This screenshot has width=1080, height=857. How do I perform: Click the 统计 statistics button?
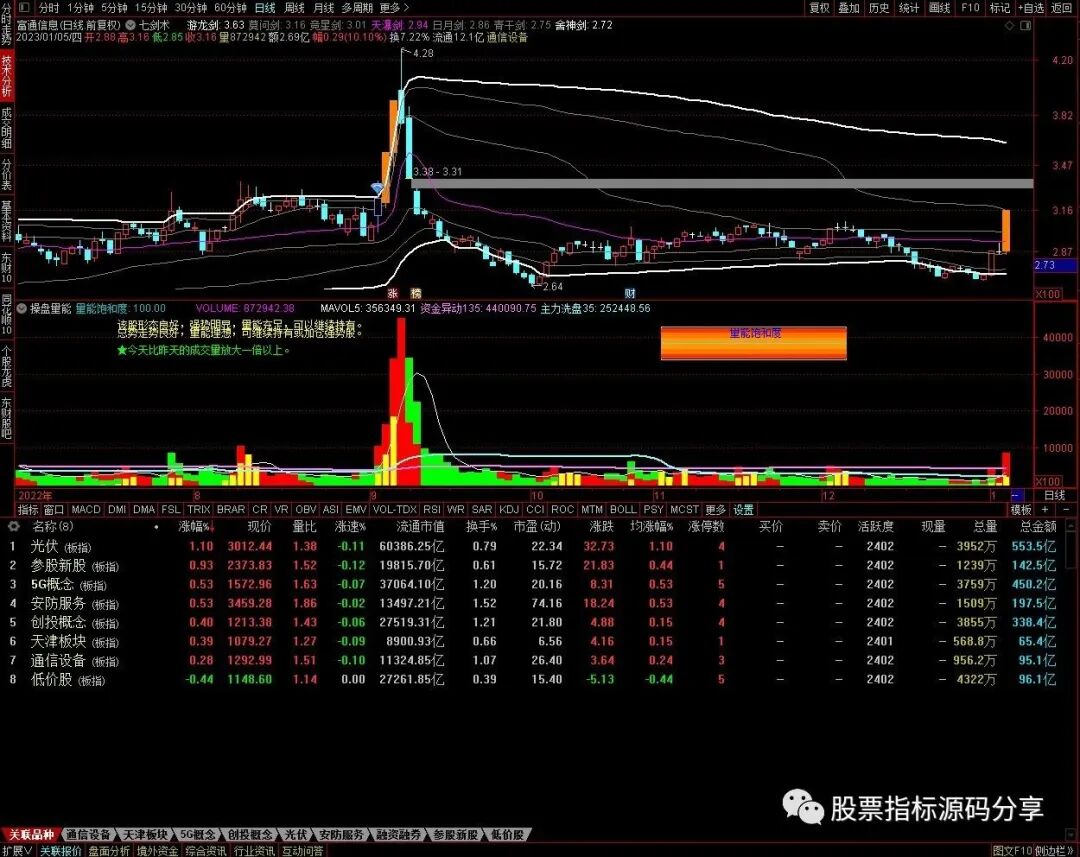(909, 8)
